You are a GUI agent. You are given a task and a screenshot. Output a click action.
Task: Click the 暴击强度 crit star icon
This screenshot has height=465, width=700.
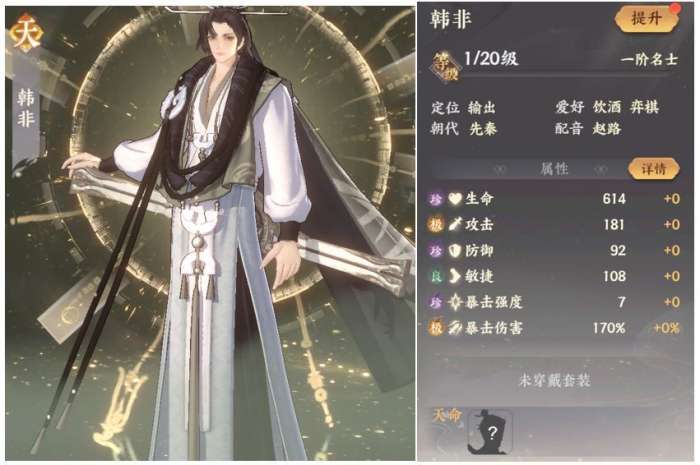tap(454, 302)
